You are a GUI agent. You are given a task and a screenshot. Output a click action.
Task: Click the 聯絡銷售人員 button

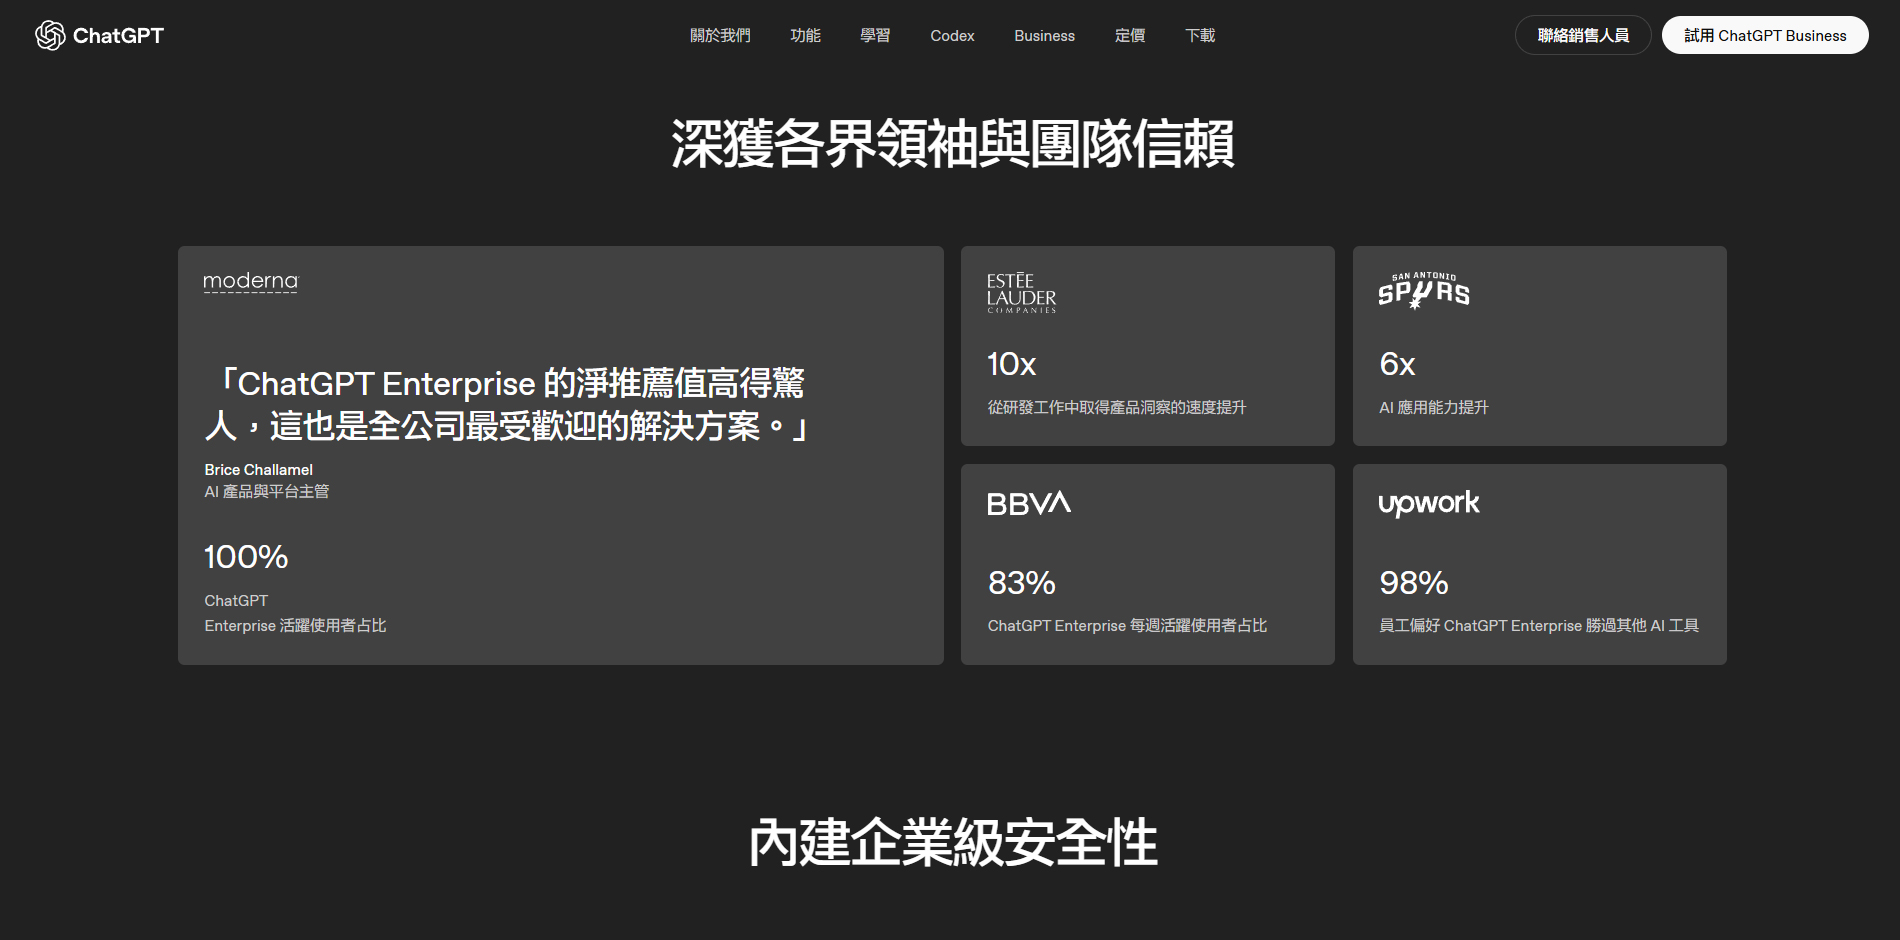tap(1583, 35)
